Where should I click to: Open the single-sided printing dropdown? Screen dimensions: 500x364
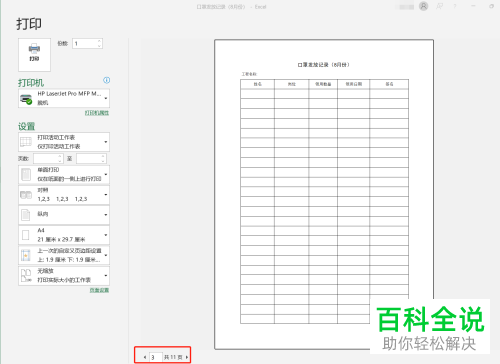[x=64, y=174]
